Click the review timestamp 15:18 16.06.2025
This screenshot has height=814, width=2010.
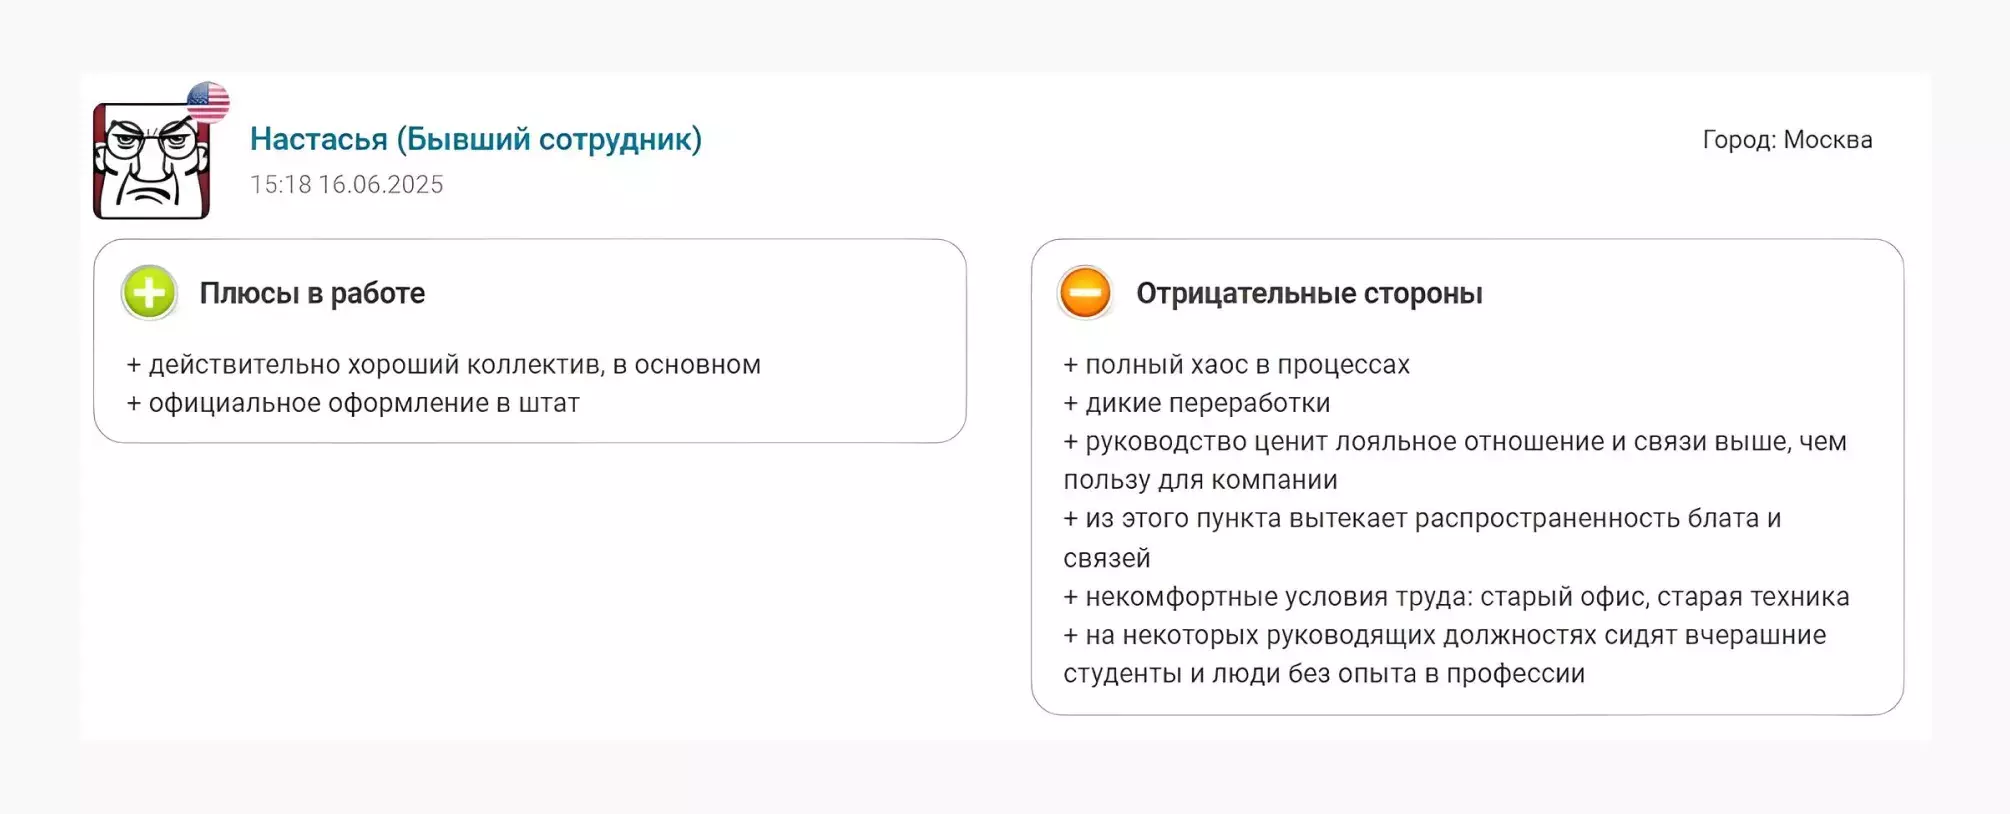pyautogui.click(x=346, y=185)
